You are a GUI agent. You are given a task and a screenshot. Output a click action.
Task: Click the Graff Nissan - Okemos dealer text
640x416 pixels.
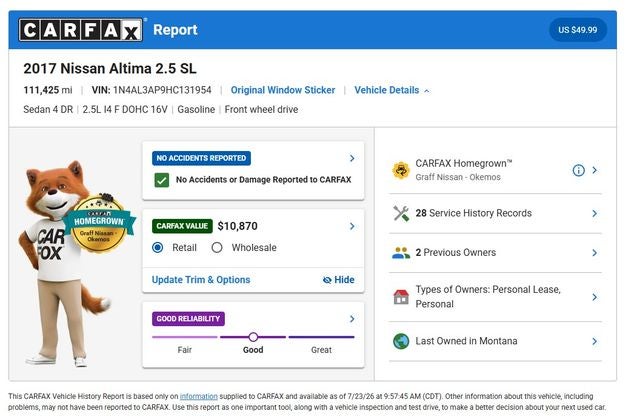(x=458, y=178)
